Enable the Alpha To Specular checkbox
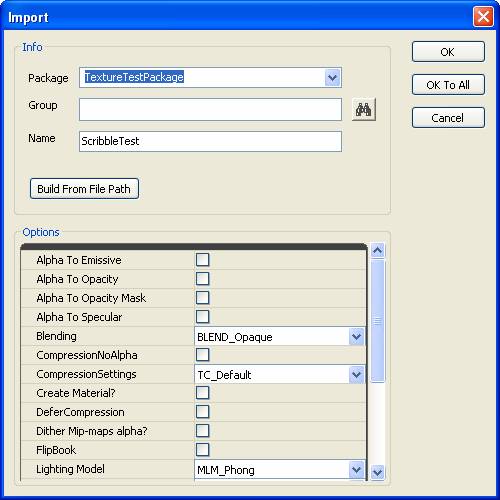The image size is (500, 500). click(x=202, y=316)
